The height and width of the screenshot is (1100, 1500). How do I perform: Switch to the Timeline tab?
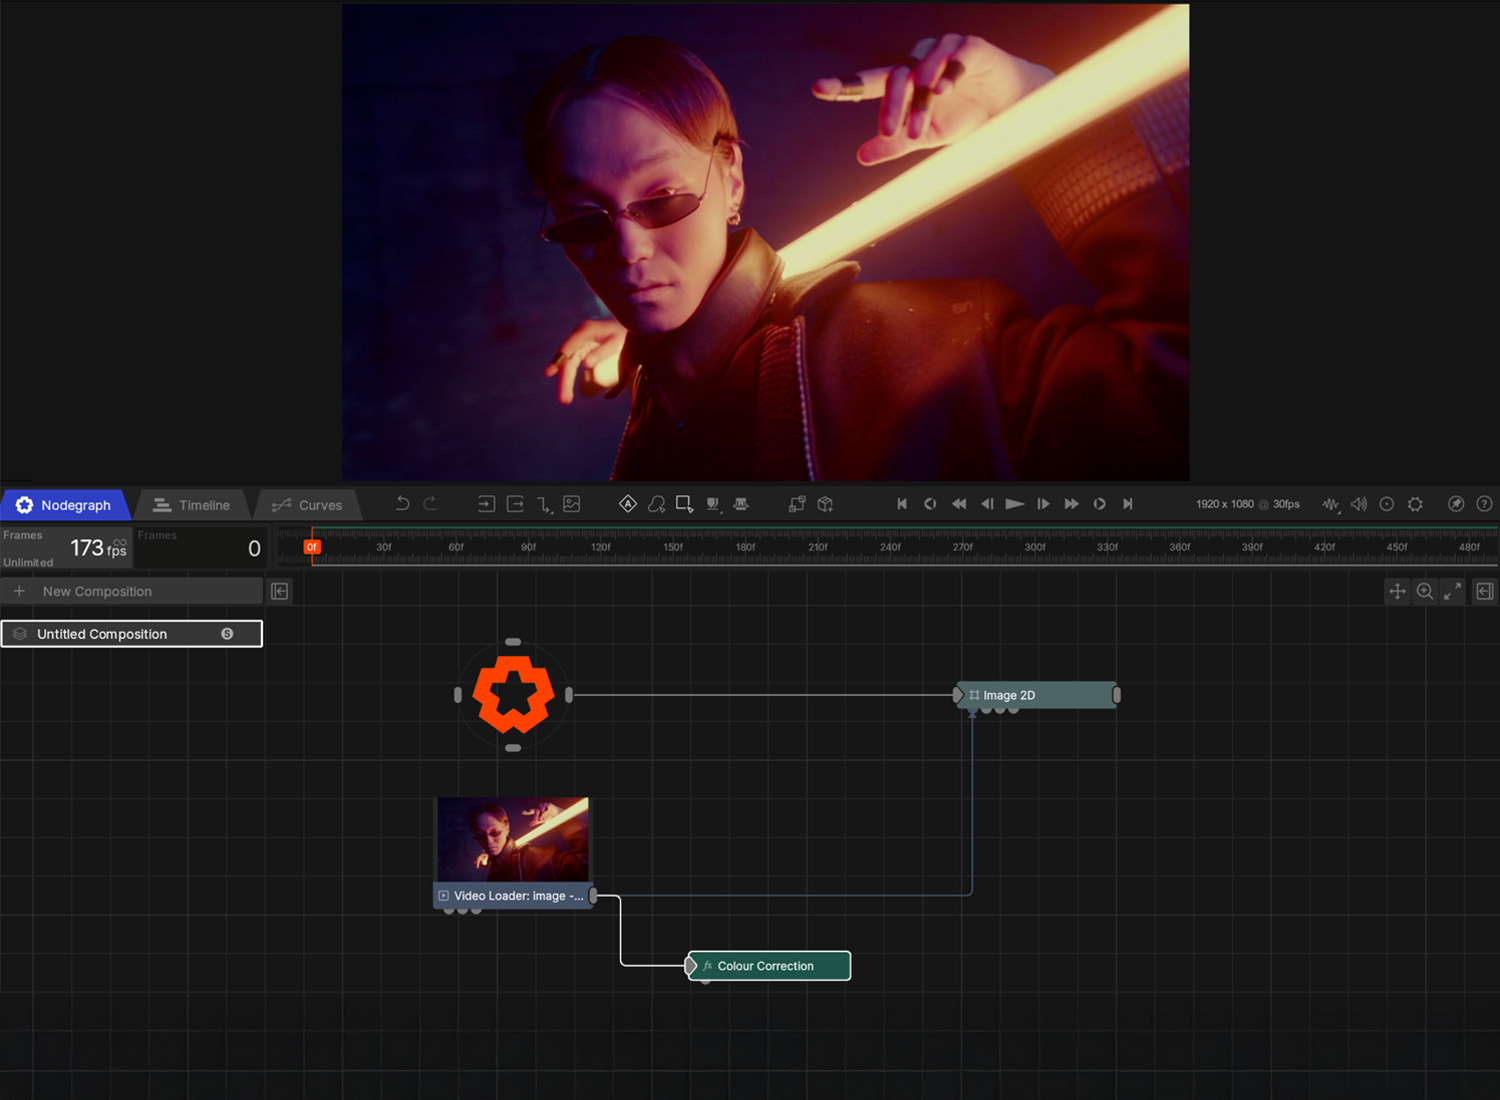192,505
